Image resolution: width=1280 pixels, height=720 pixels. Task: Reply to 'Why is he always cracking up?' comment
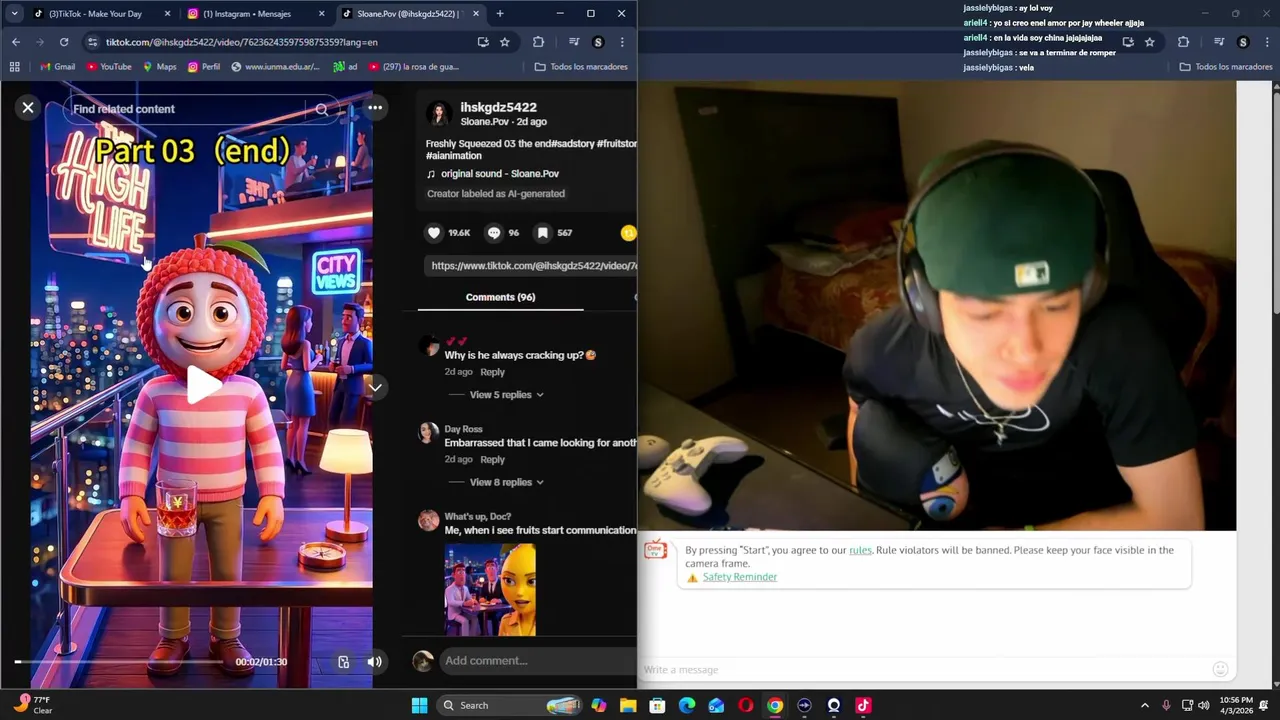tap(492, 372)
